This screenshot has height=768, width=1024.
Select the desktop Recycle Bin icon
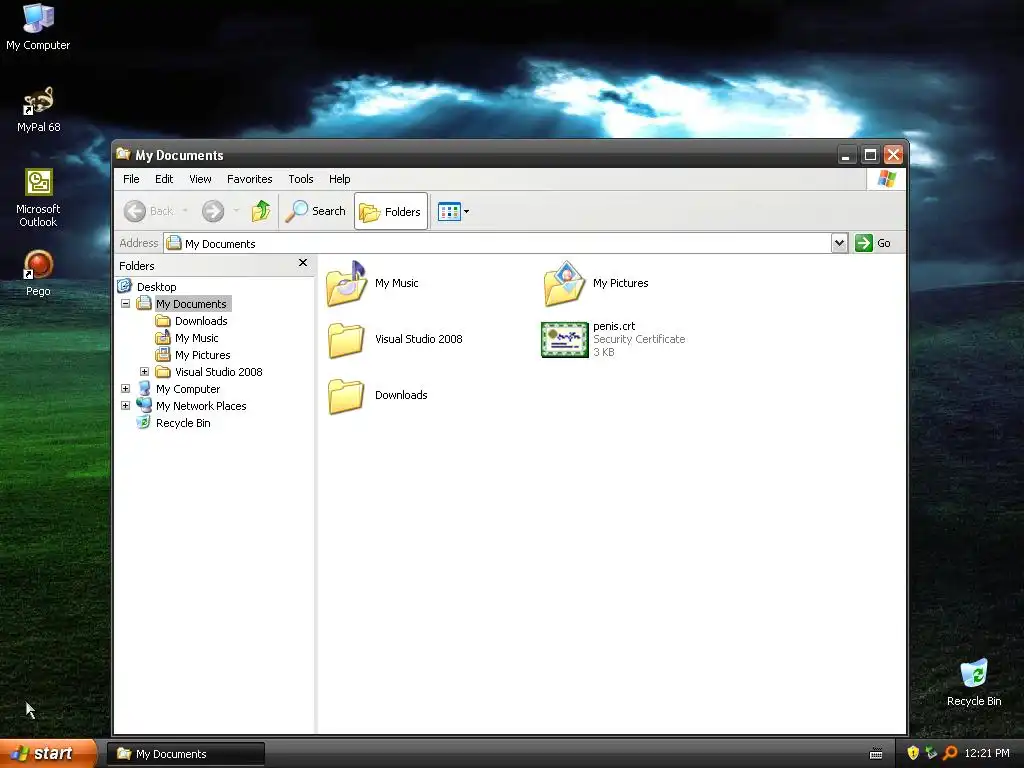pos(974,682)
